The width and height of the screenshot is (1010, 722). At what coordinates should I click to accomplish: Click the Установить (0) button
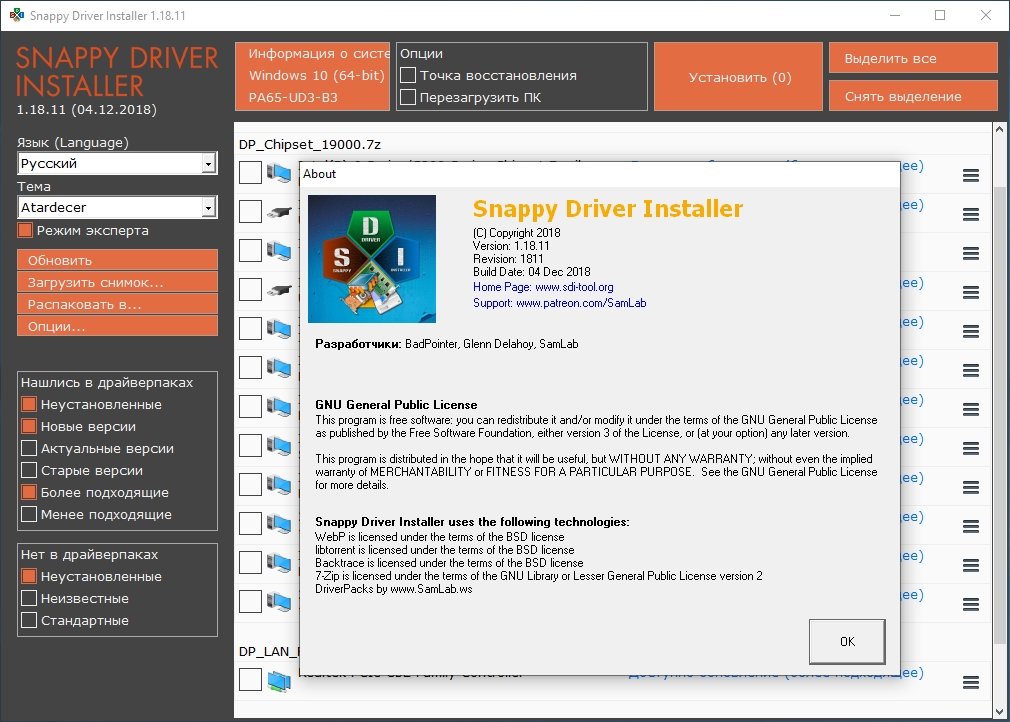(x=738, y=77)
